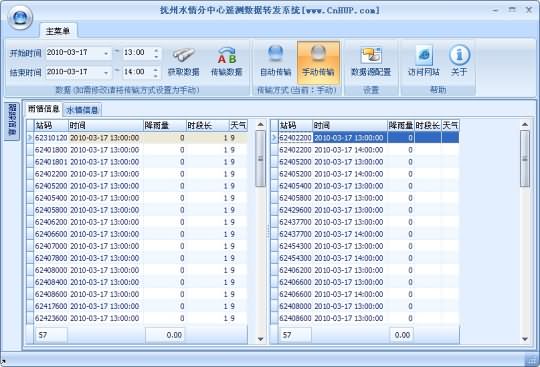Sort left table by 时段长 column
Viewport: 540px width, 367px height.
click(208, 125)
